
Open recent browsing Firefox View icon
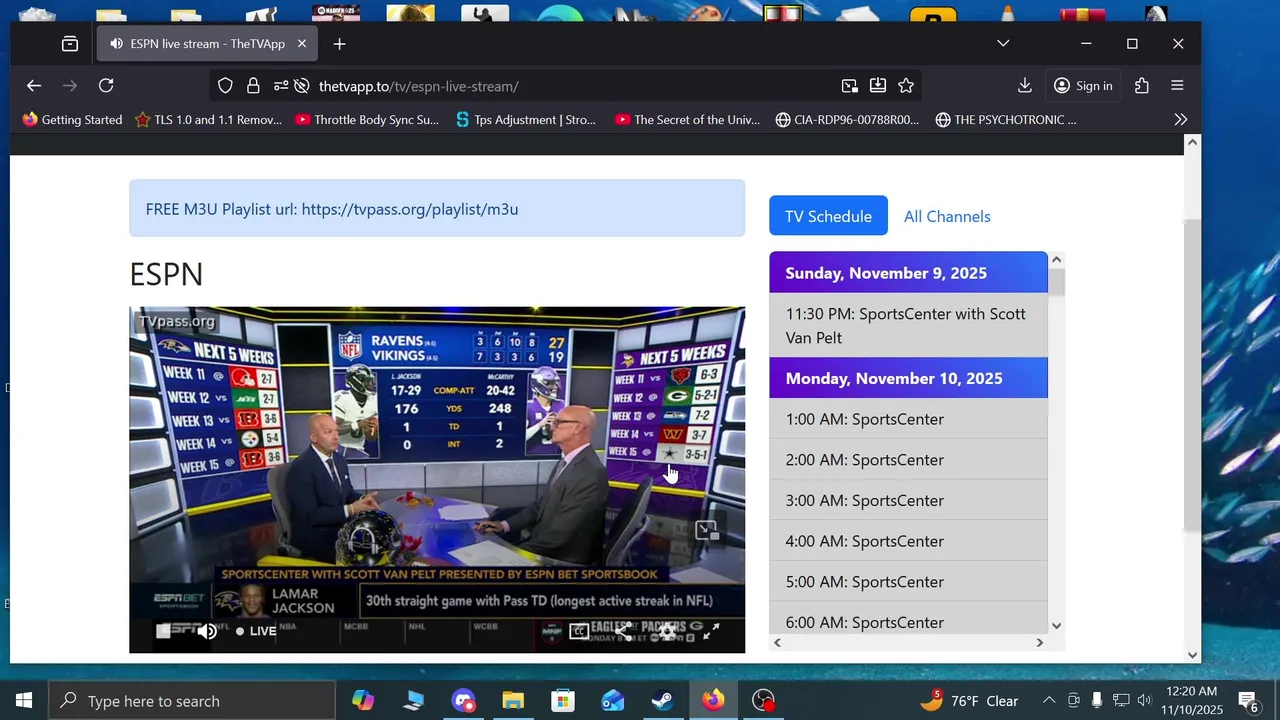pyautogui.click(x=70, y=44)
